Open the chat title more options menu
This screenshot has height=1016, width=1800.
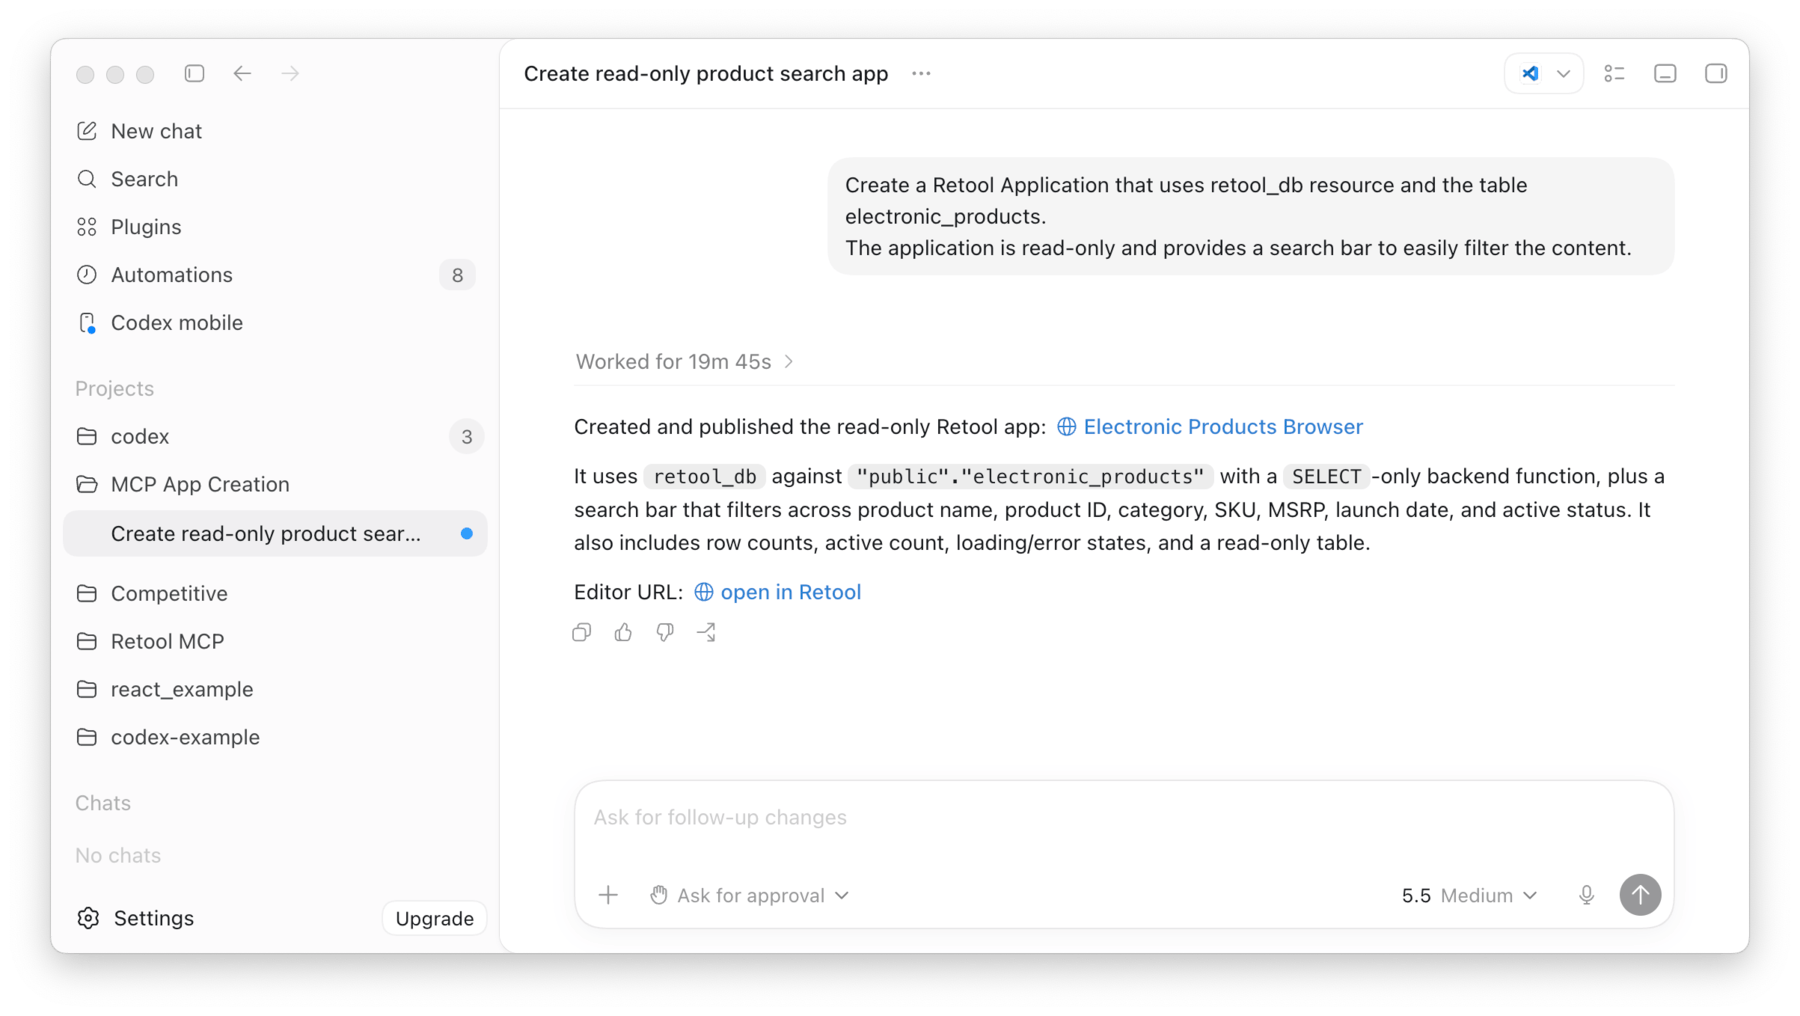(921, 73)
